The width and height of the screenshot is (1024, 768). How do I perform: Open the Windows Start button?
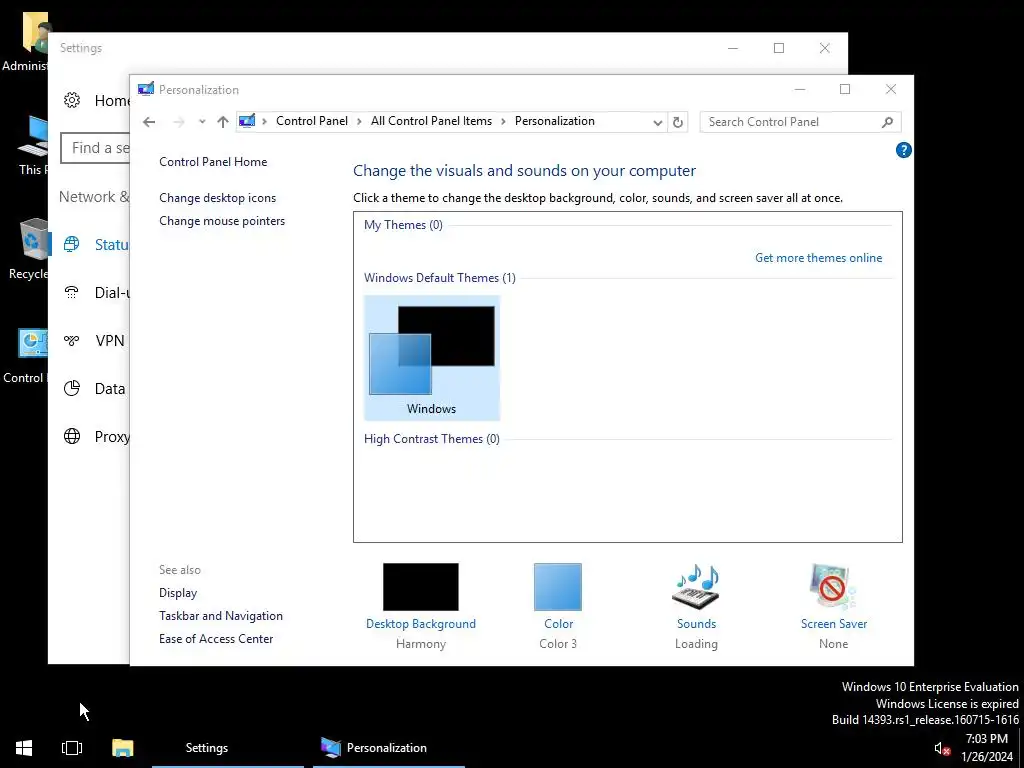pos(24,748)
